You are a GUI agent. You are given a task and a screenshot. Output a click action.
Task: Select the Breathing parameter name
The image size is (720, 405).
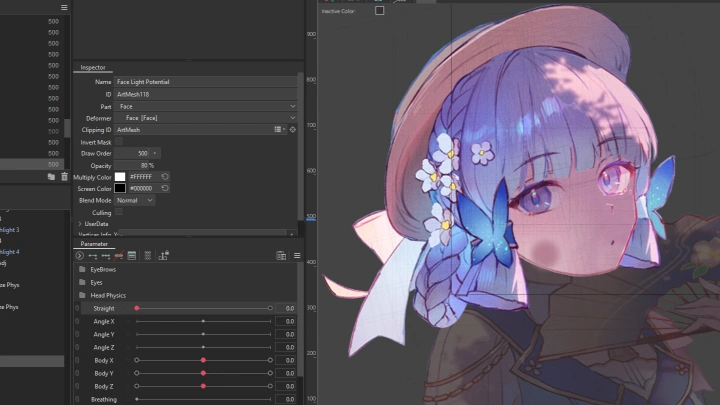[x=104, y=399]
